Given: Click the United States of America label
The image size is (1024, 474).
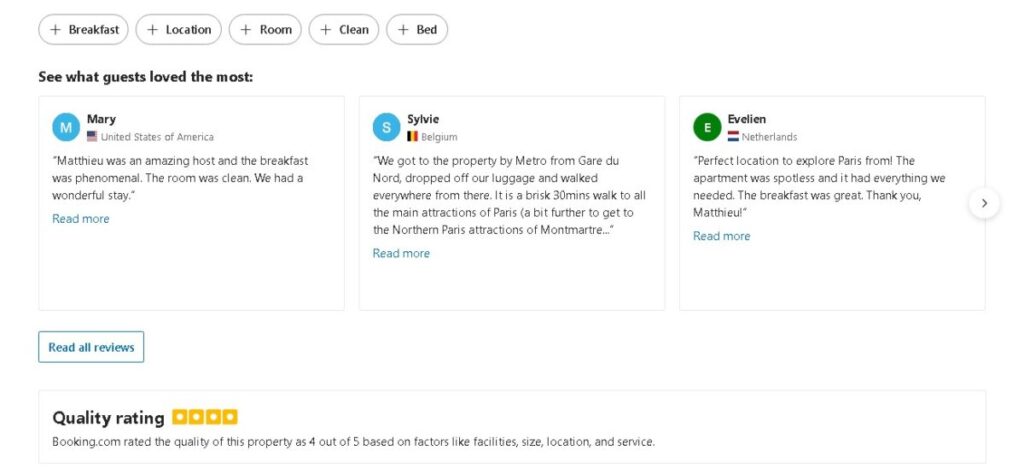Looking at the screenshot, I should pyautogui.click(x=157, y=137).
